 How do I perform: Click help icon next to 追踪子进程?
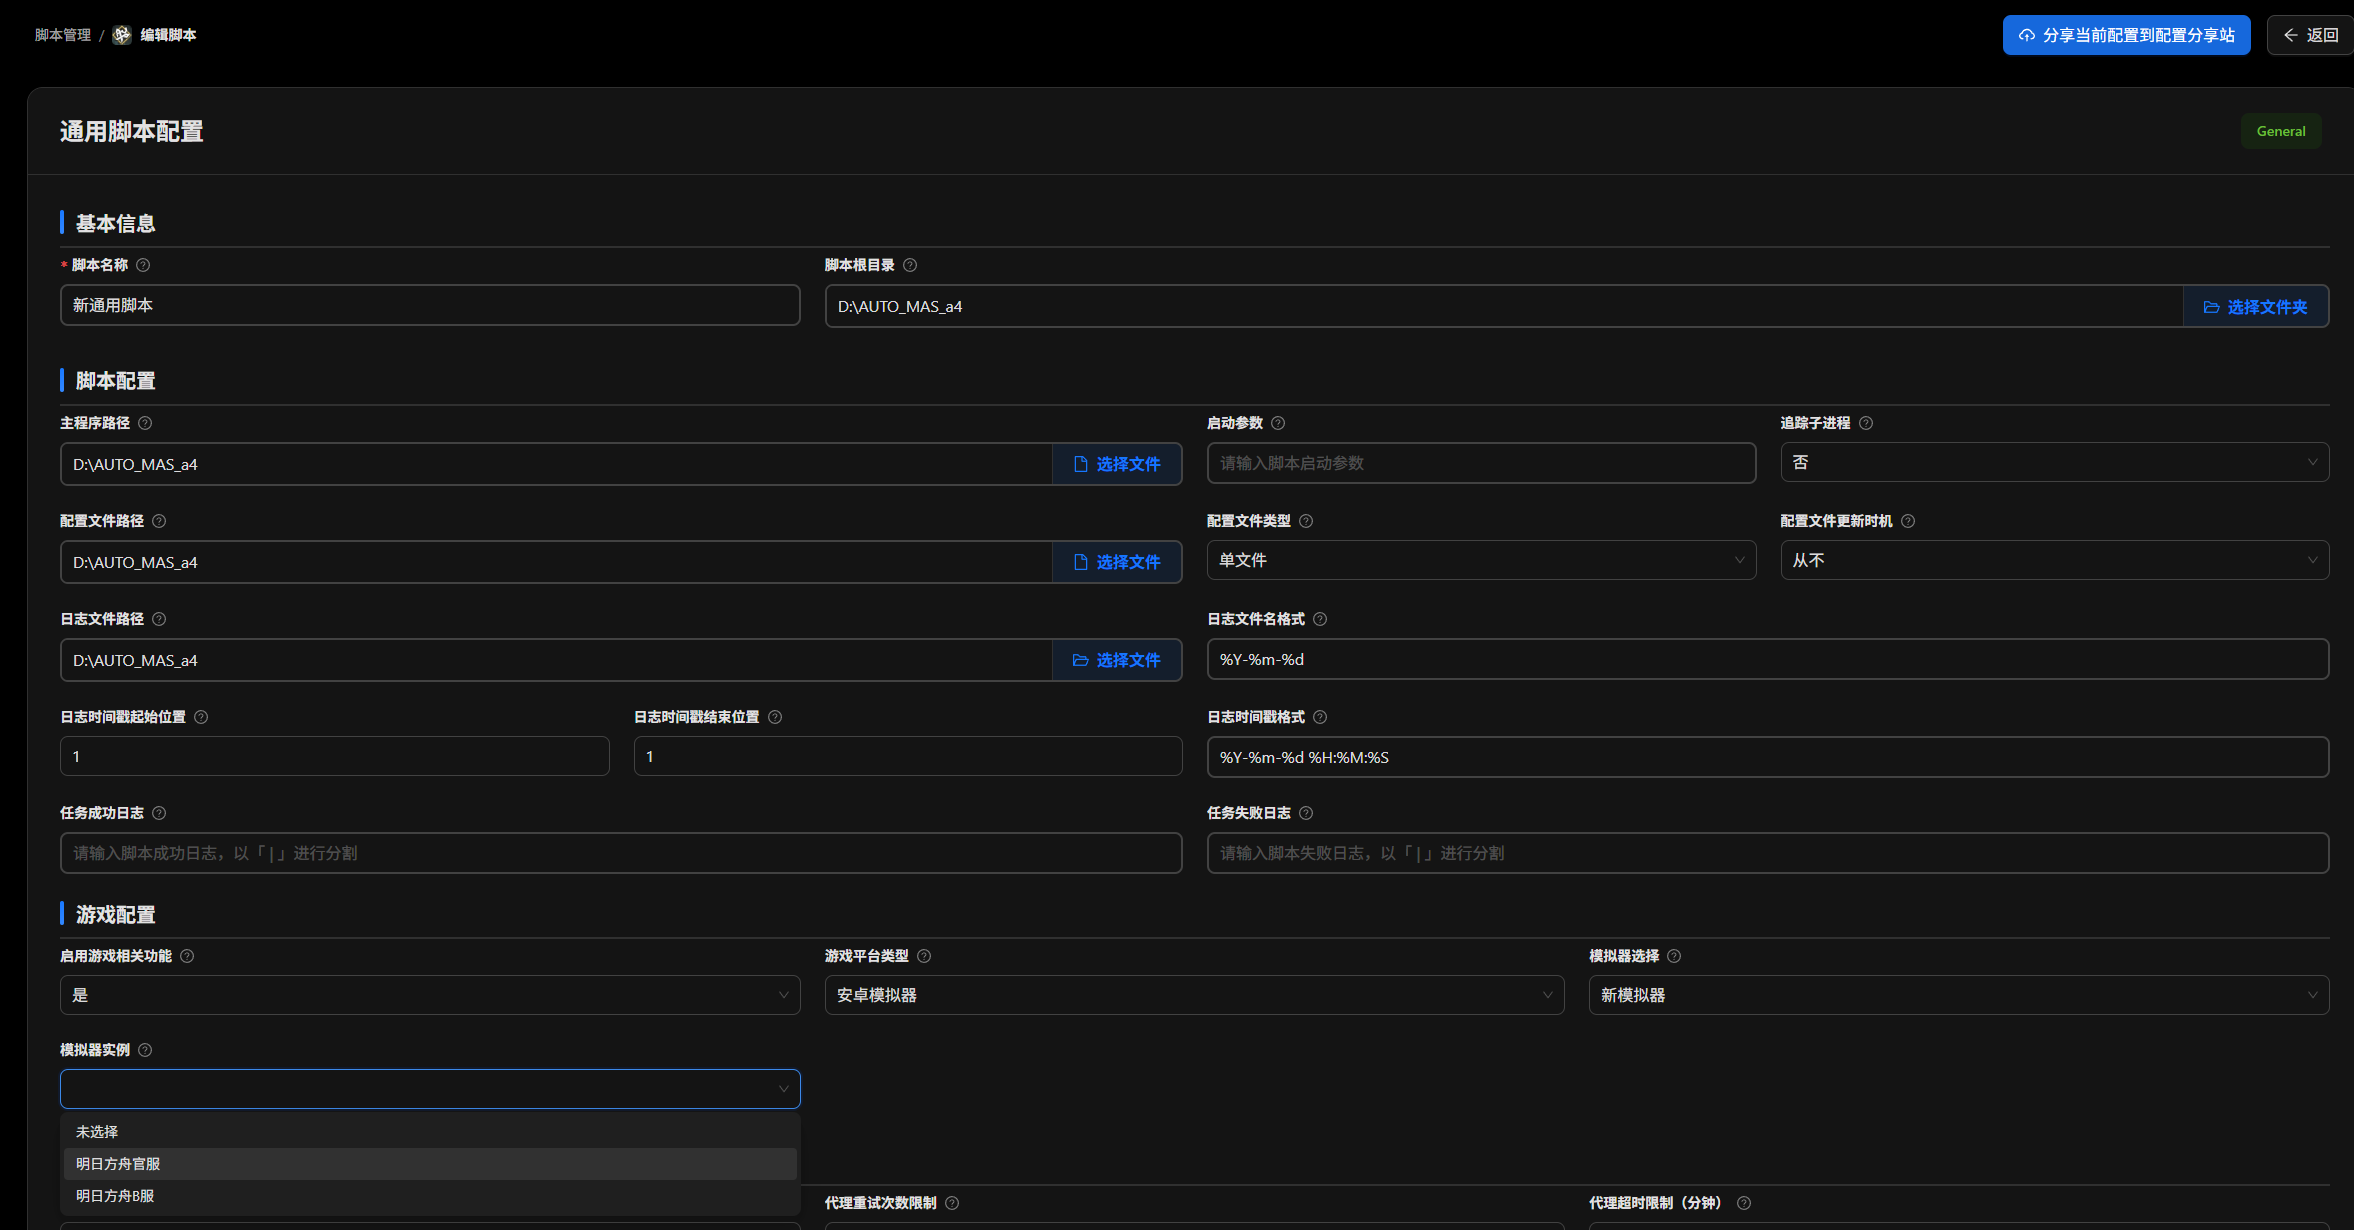pos(1866,423)
